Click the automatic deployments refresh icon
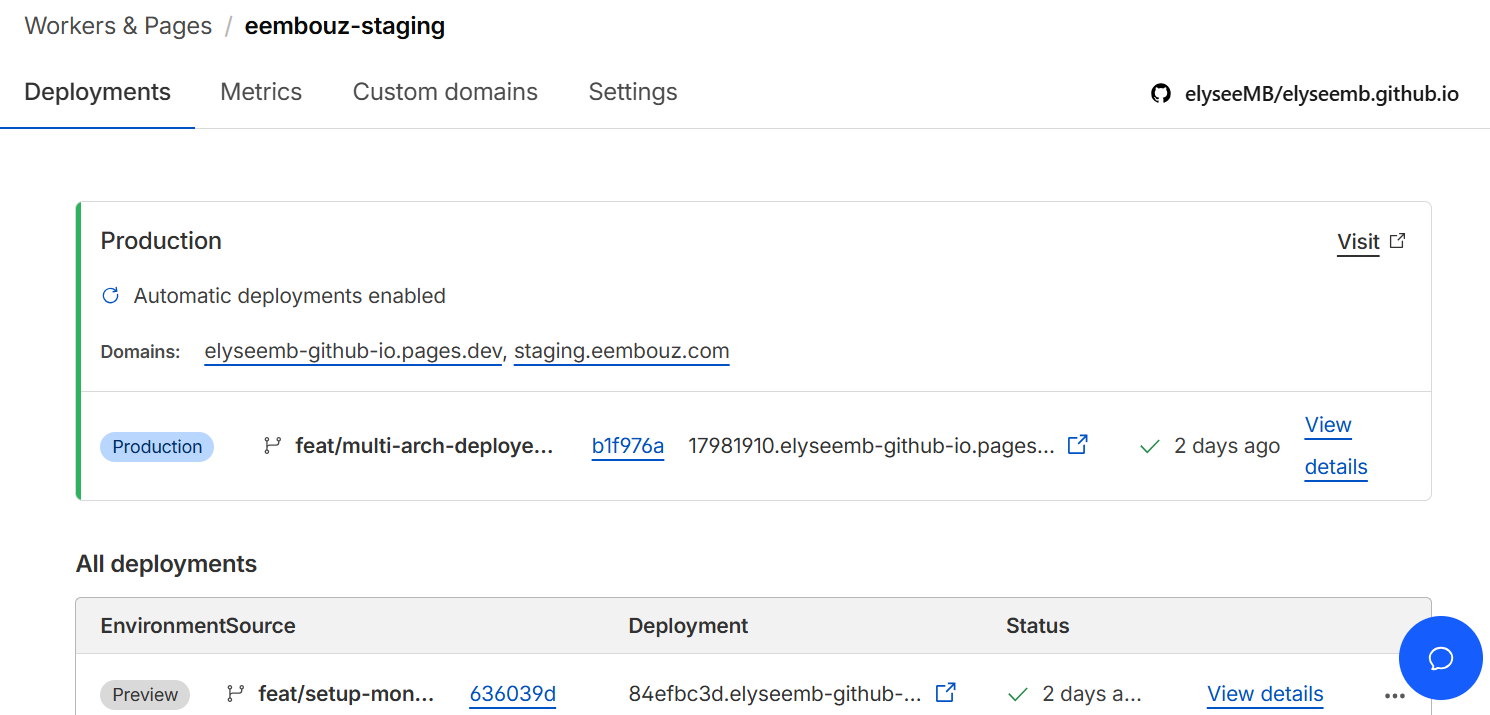The width and height of the screenshot is (1490, 715). (x=111, y=296)
